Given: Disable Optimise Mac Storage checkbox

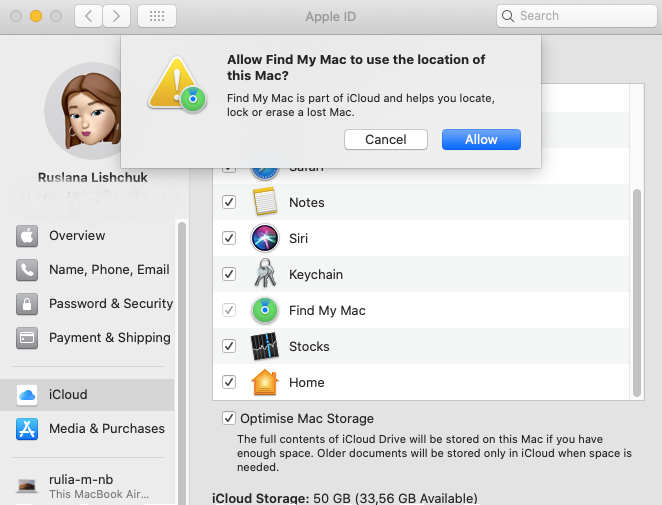Looking at the screenshot, I should pos(229,418).
